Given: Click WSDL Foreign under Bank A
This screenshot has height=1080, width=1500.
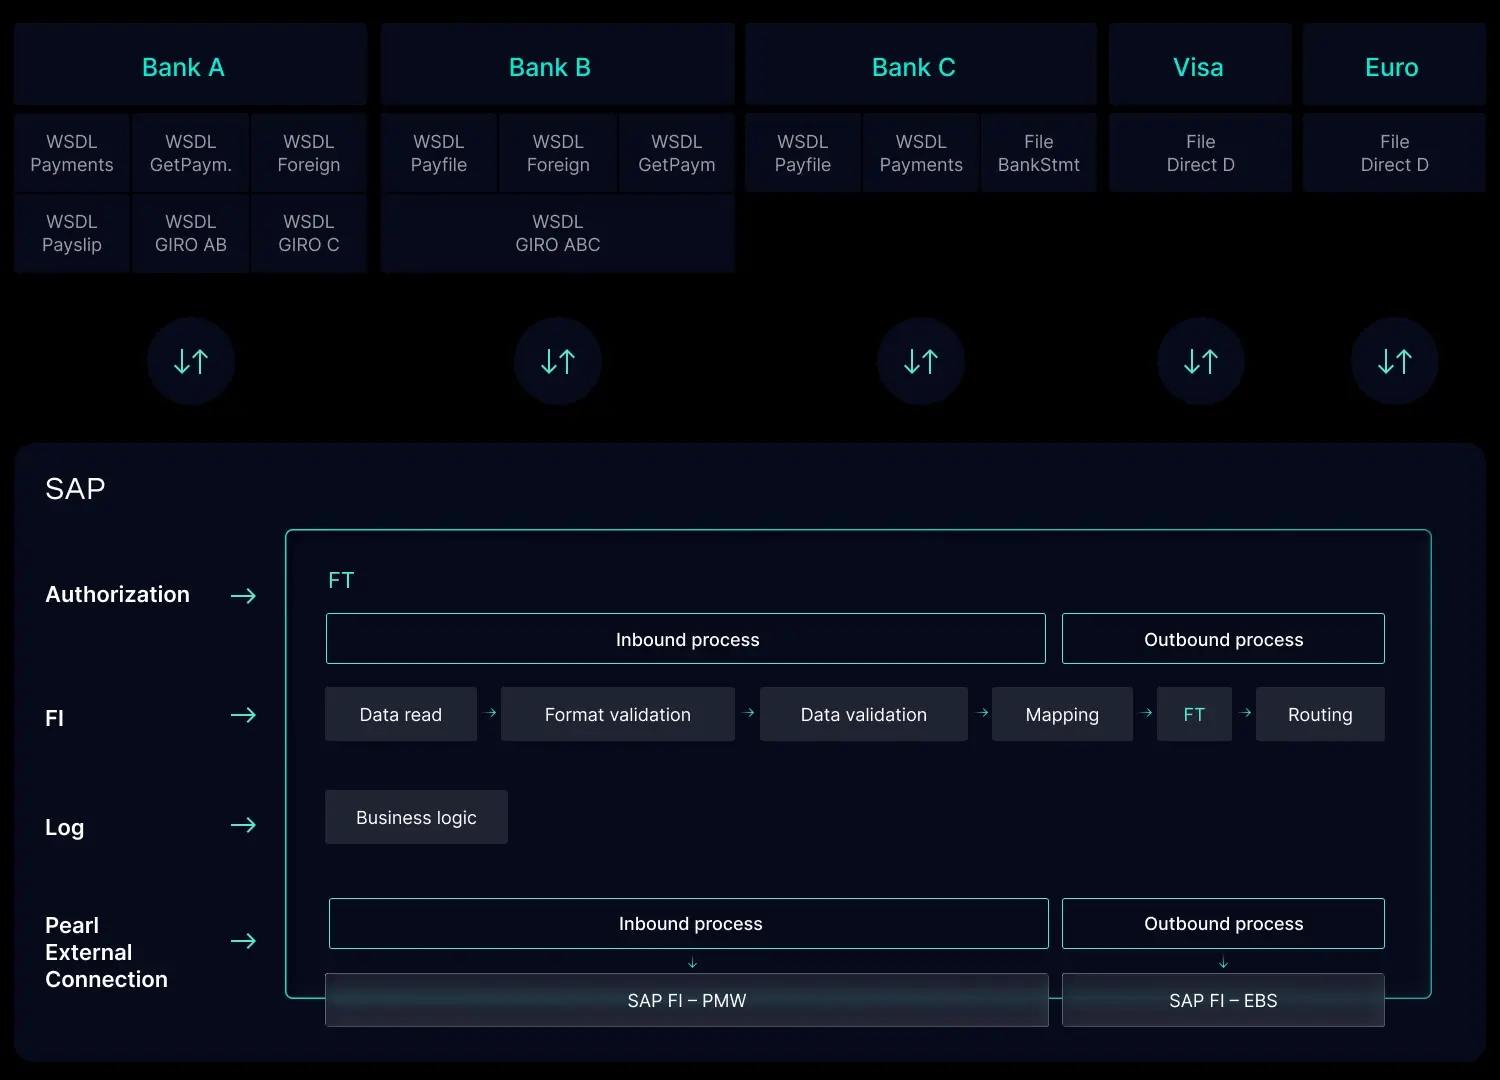Looking at the screenshot, I should 309,152.
